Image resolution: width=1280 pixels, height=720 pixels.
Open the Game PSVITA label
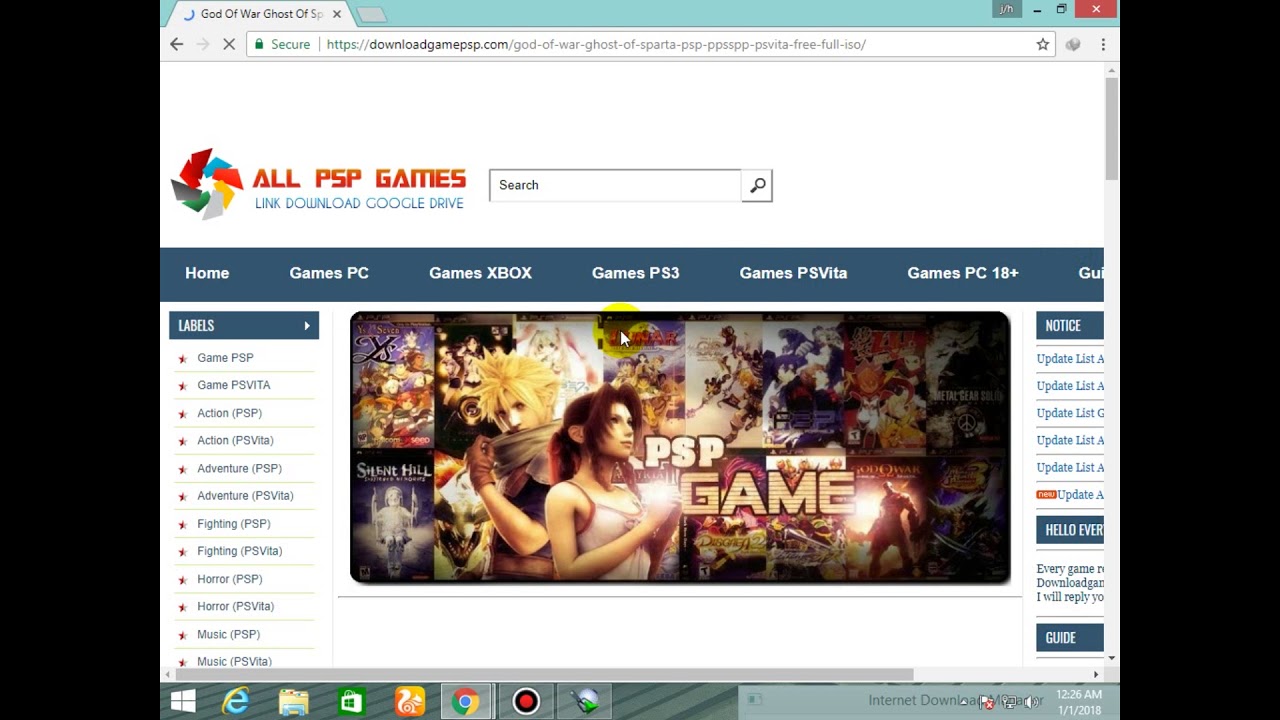[233, 385]
